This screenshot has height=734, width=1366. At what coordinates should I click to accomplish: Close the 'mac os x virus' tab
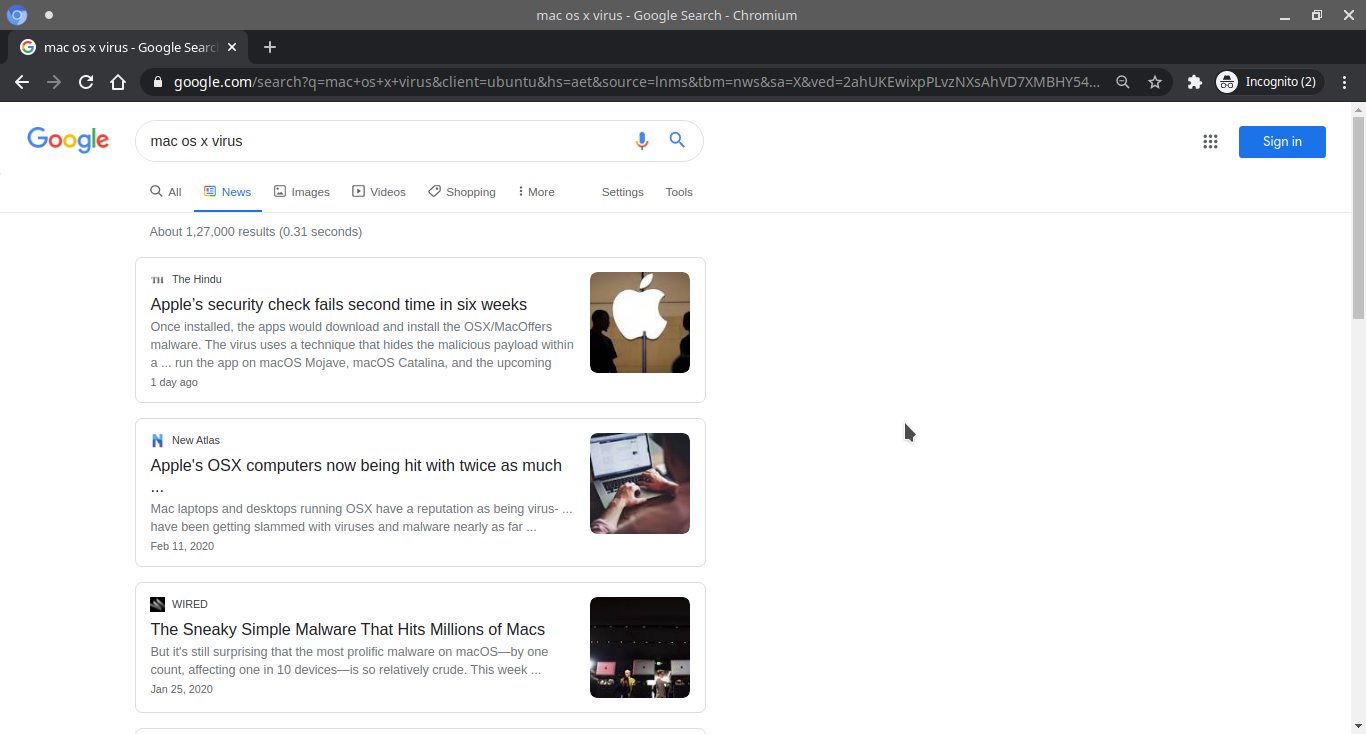[233, 47]
